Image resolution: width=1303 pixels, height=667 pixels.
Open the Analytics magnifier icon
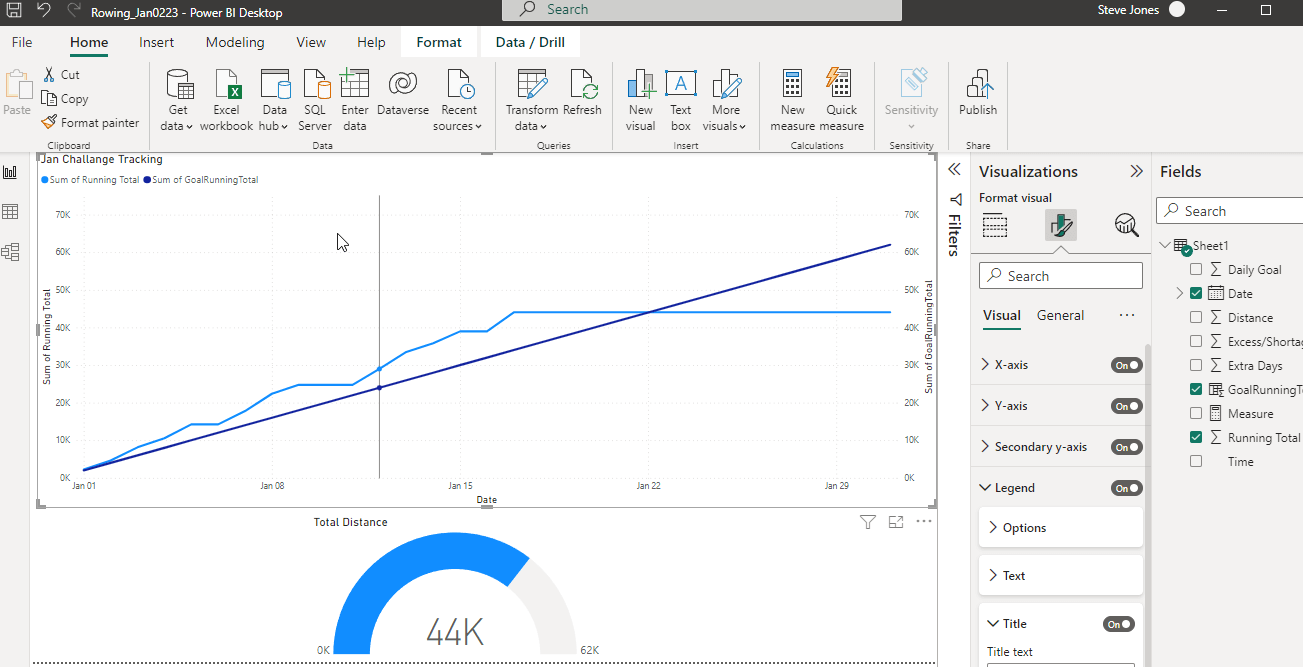tap(1127, 225)
